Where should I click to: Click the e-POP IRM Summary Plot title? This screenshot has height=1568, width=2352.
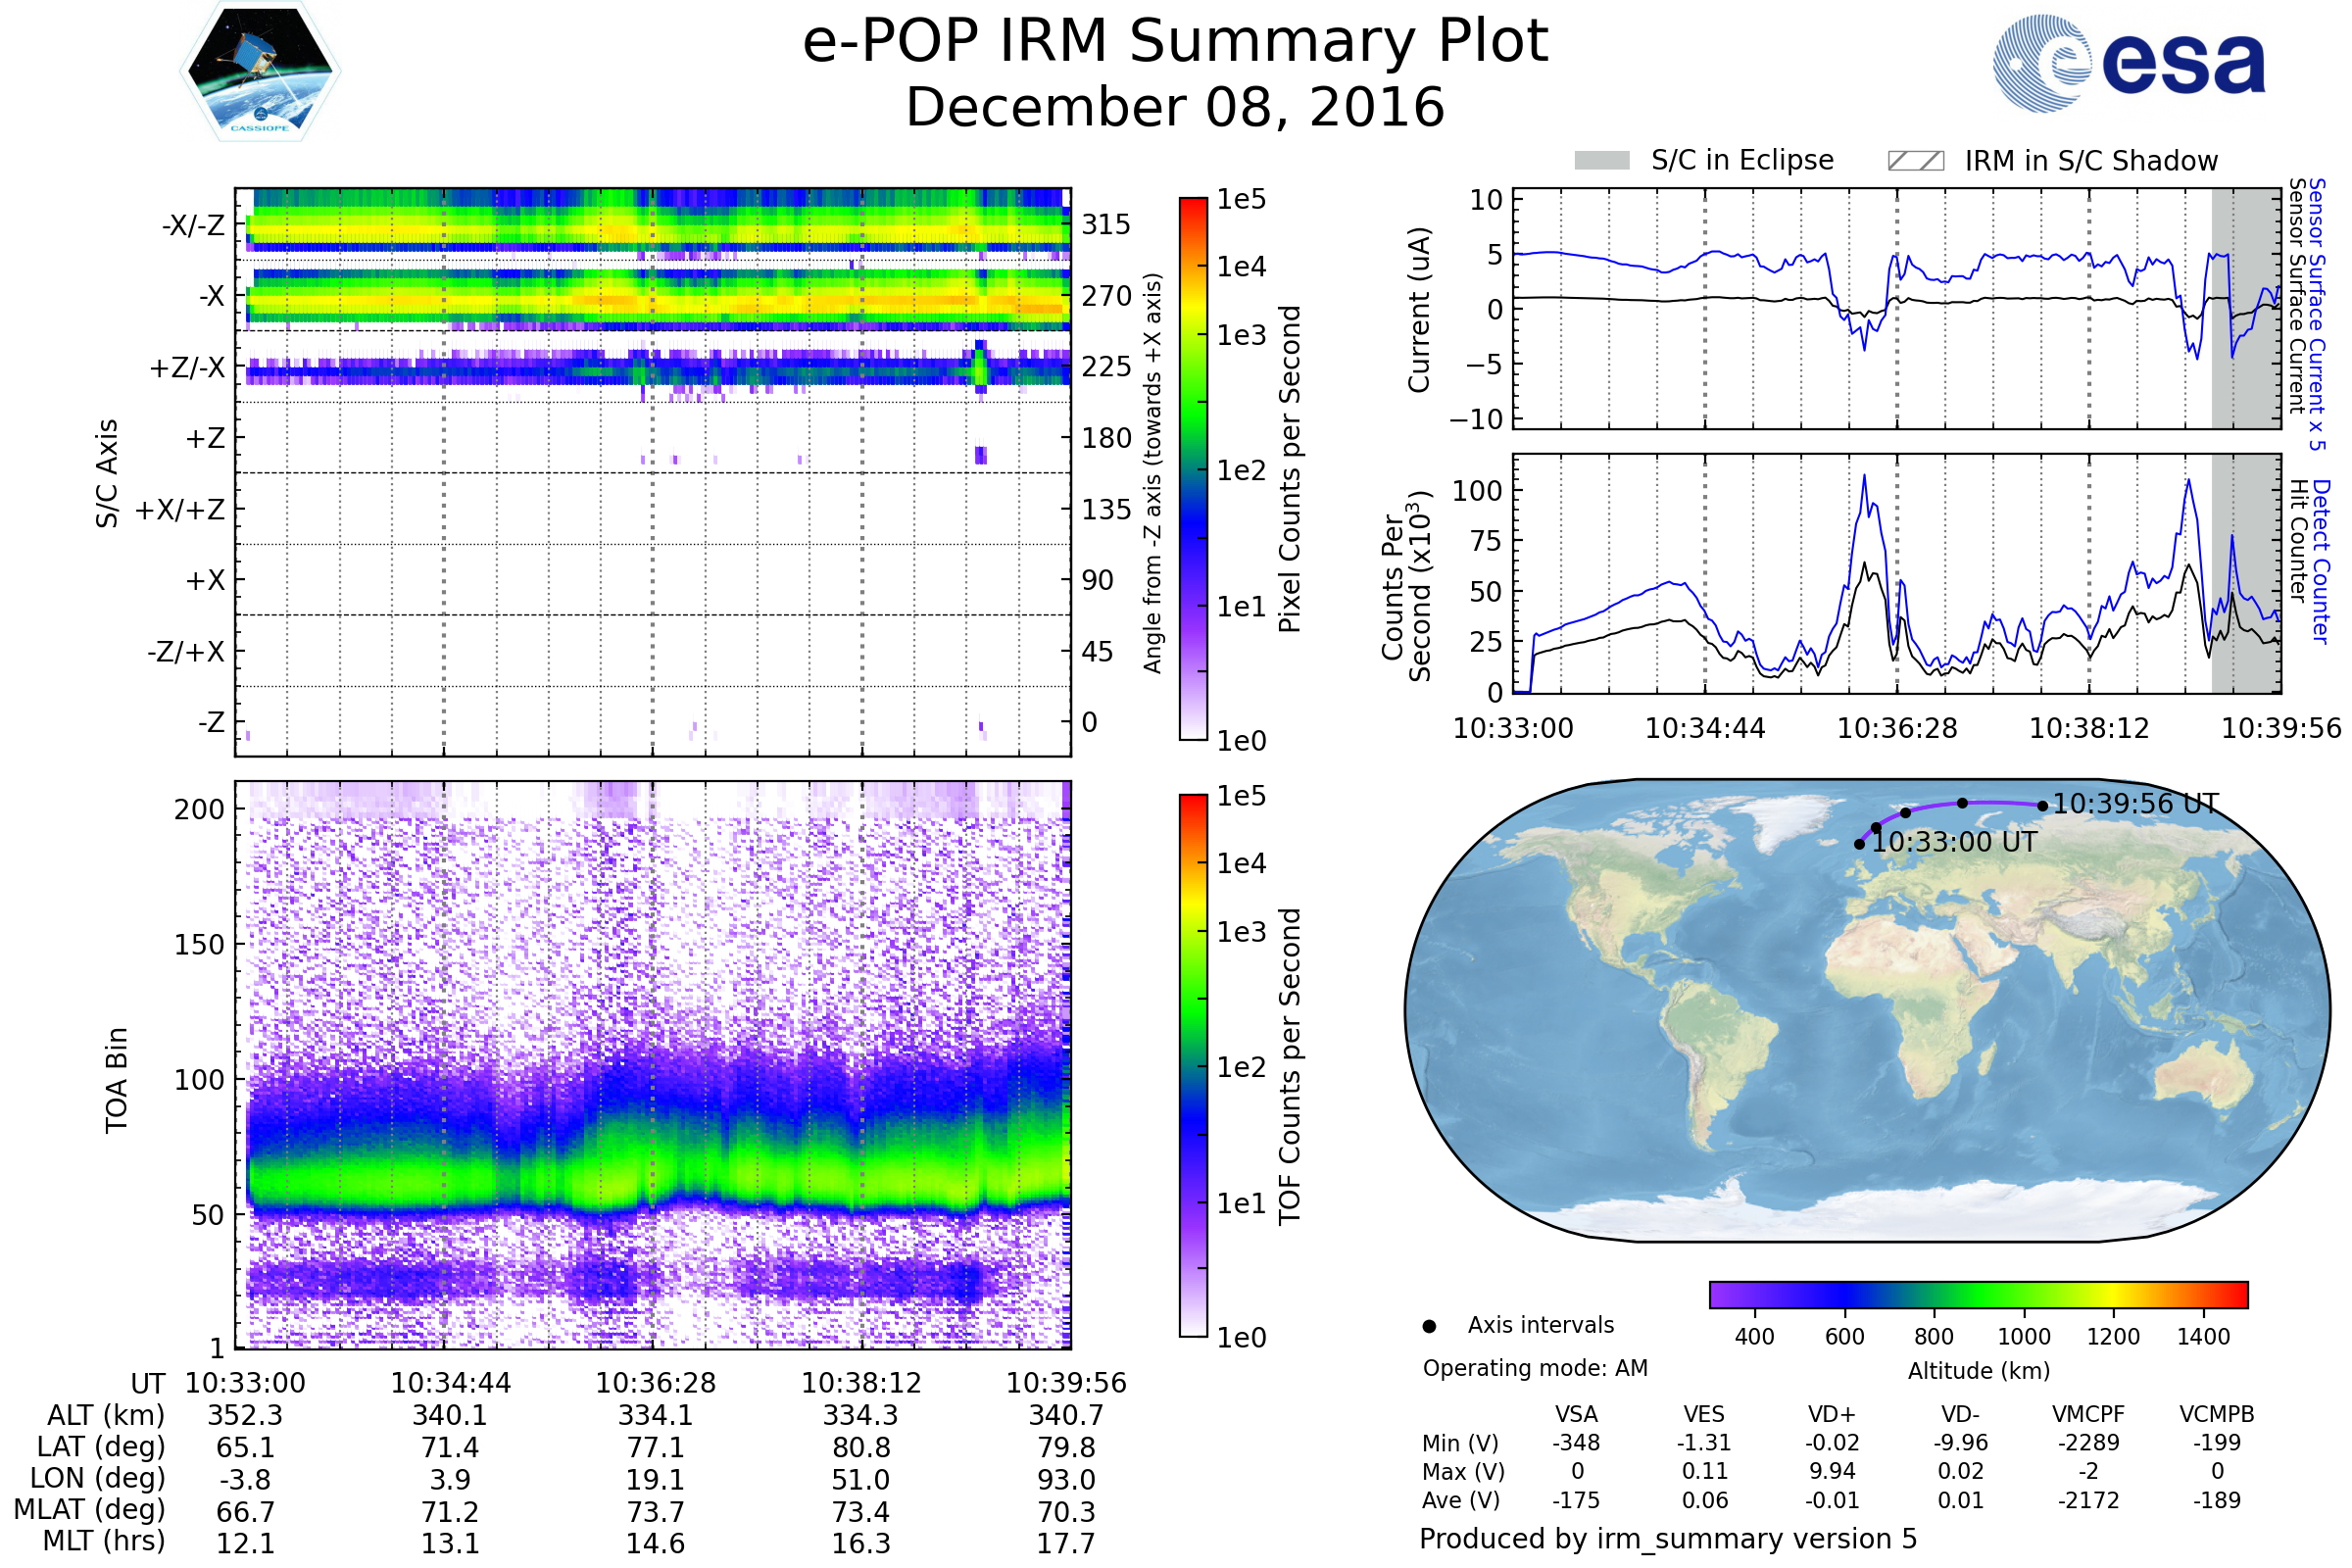[1175, 42]
